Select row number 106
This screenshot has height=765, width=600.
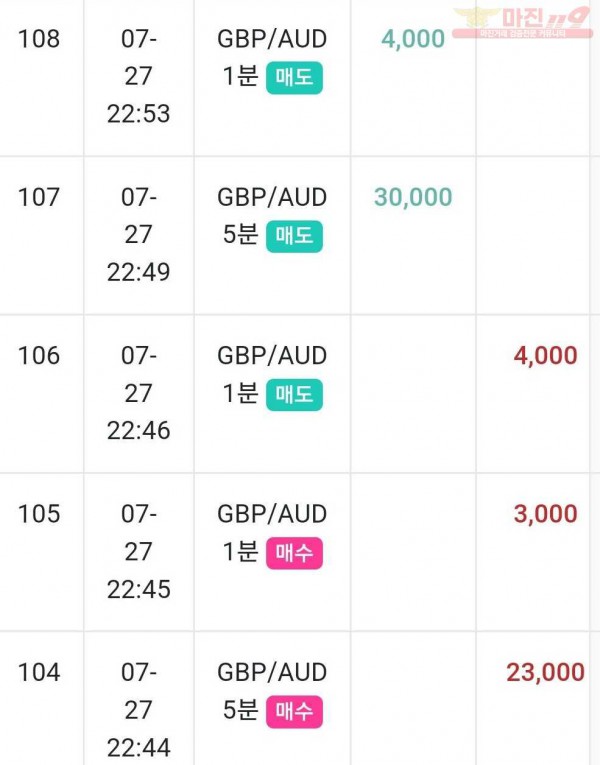click(x=39, y=355)
